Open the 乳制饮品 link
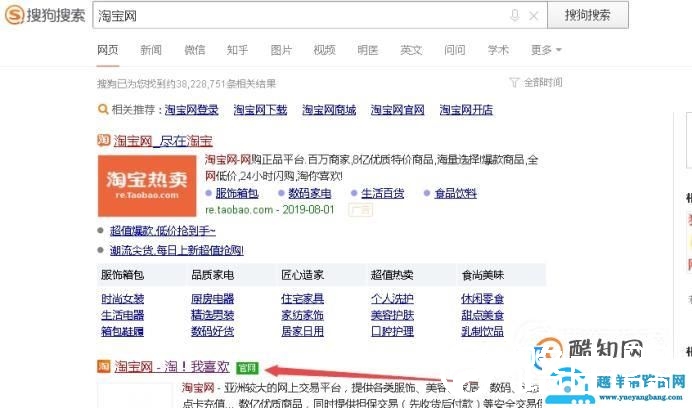The height and width of the screenshot is (408, 692). [x=482, y=331]
